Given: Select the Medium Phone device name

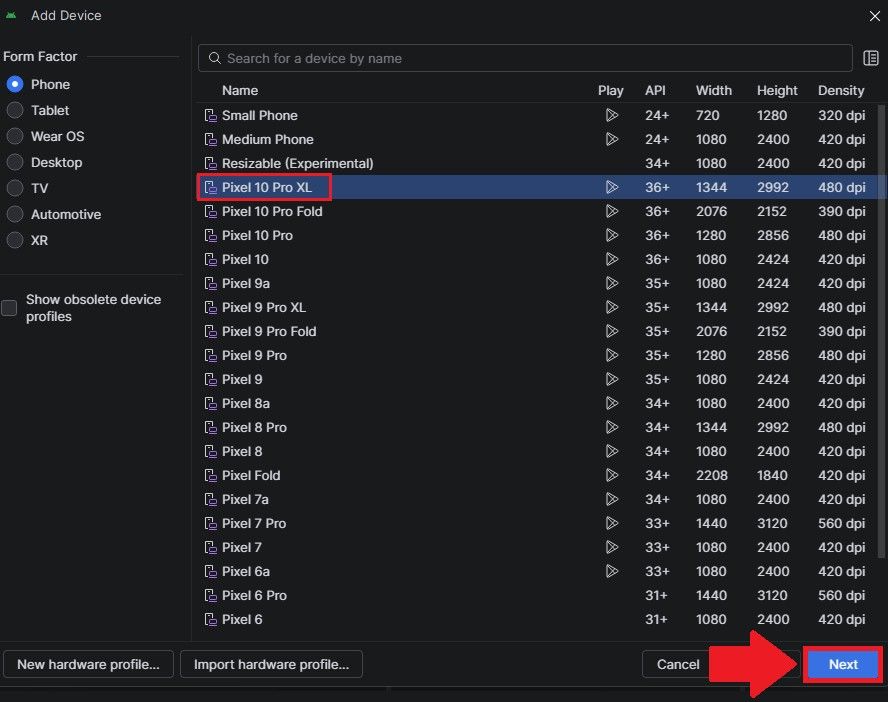Looking at the screenshot, I should (x=267, y=139).
